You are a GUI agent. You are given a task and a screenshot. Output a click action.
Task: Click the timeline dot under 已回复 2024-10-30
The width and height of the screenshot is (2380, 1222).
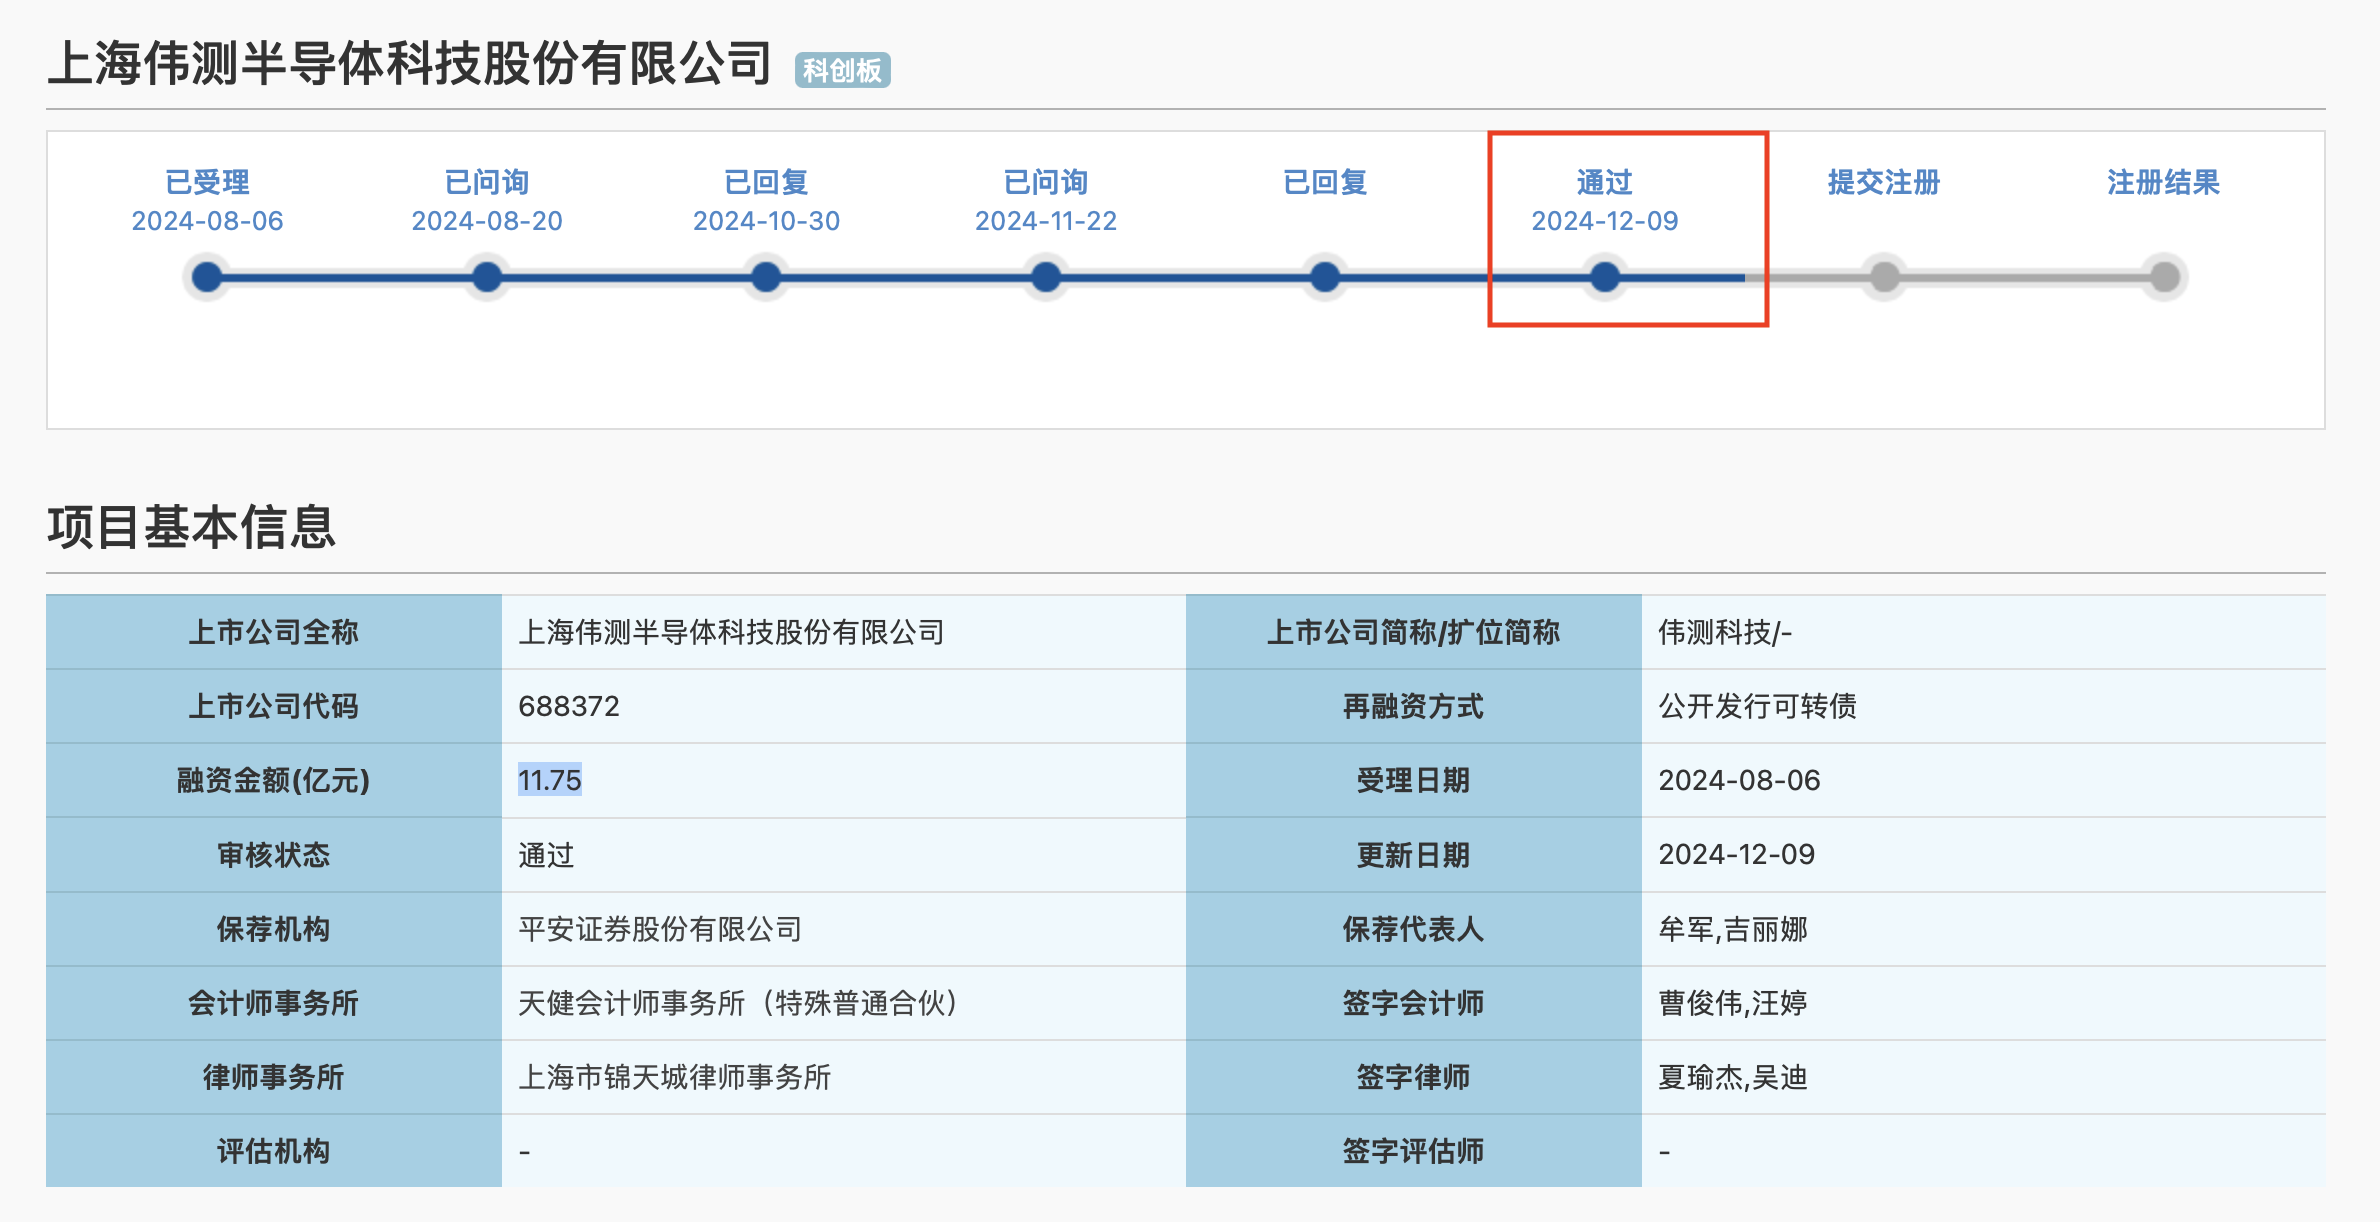(x=766, y=277)
